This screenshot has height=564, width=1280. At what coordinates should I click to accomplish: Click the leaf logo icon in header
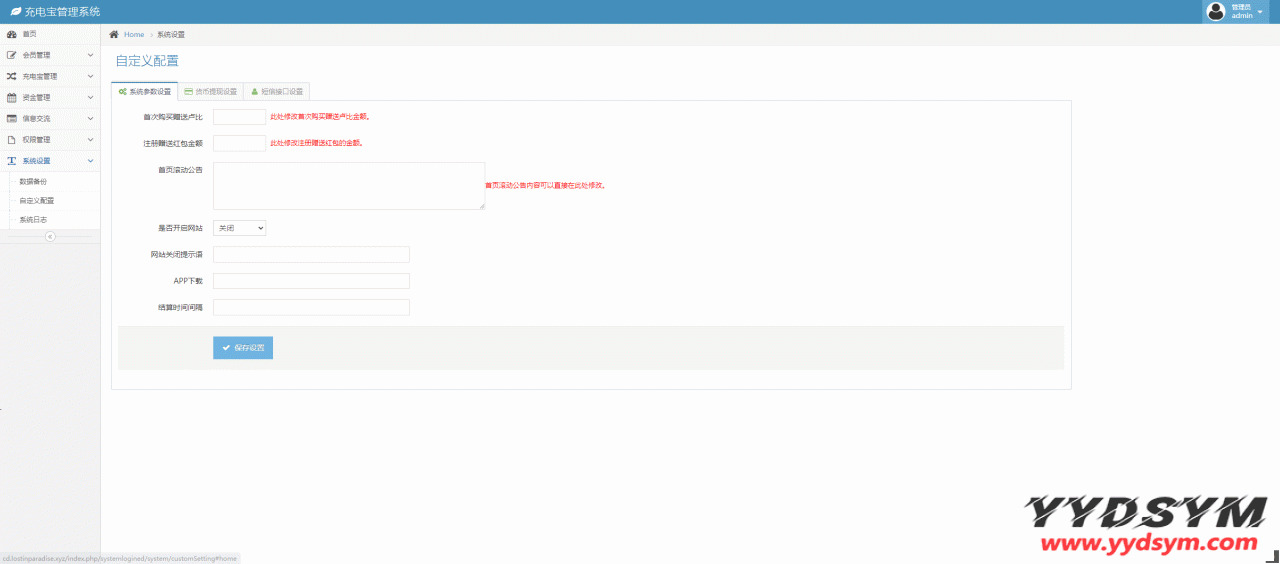15,12
